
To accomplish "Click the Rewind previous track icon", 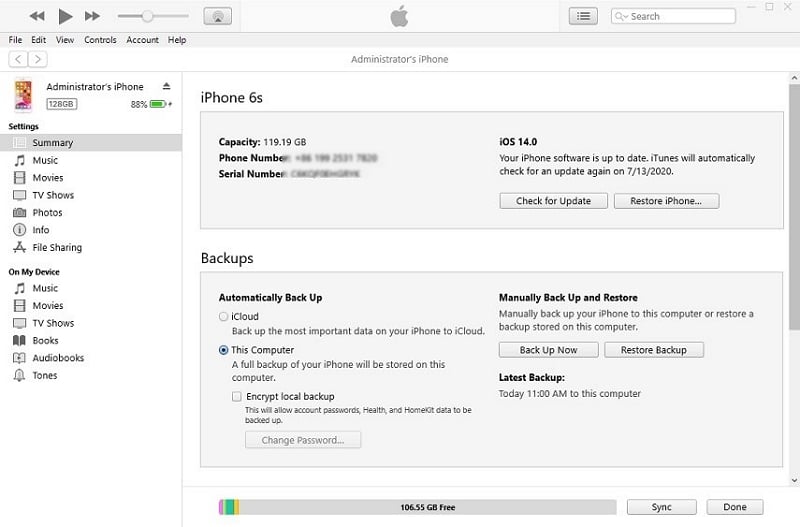I will click(x=37, y=16).
